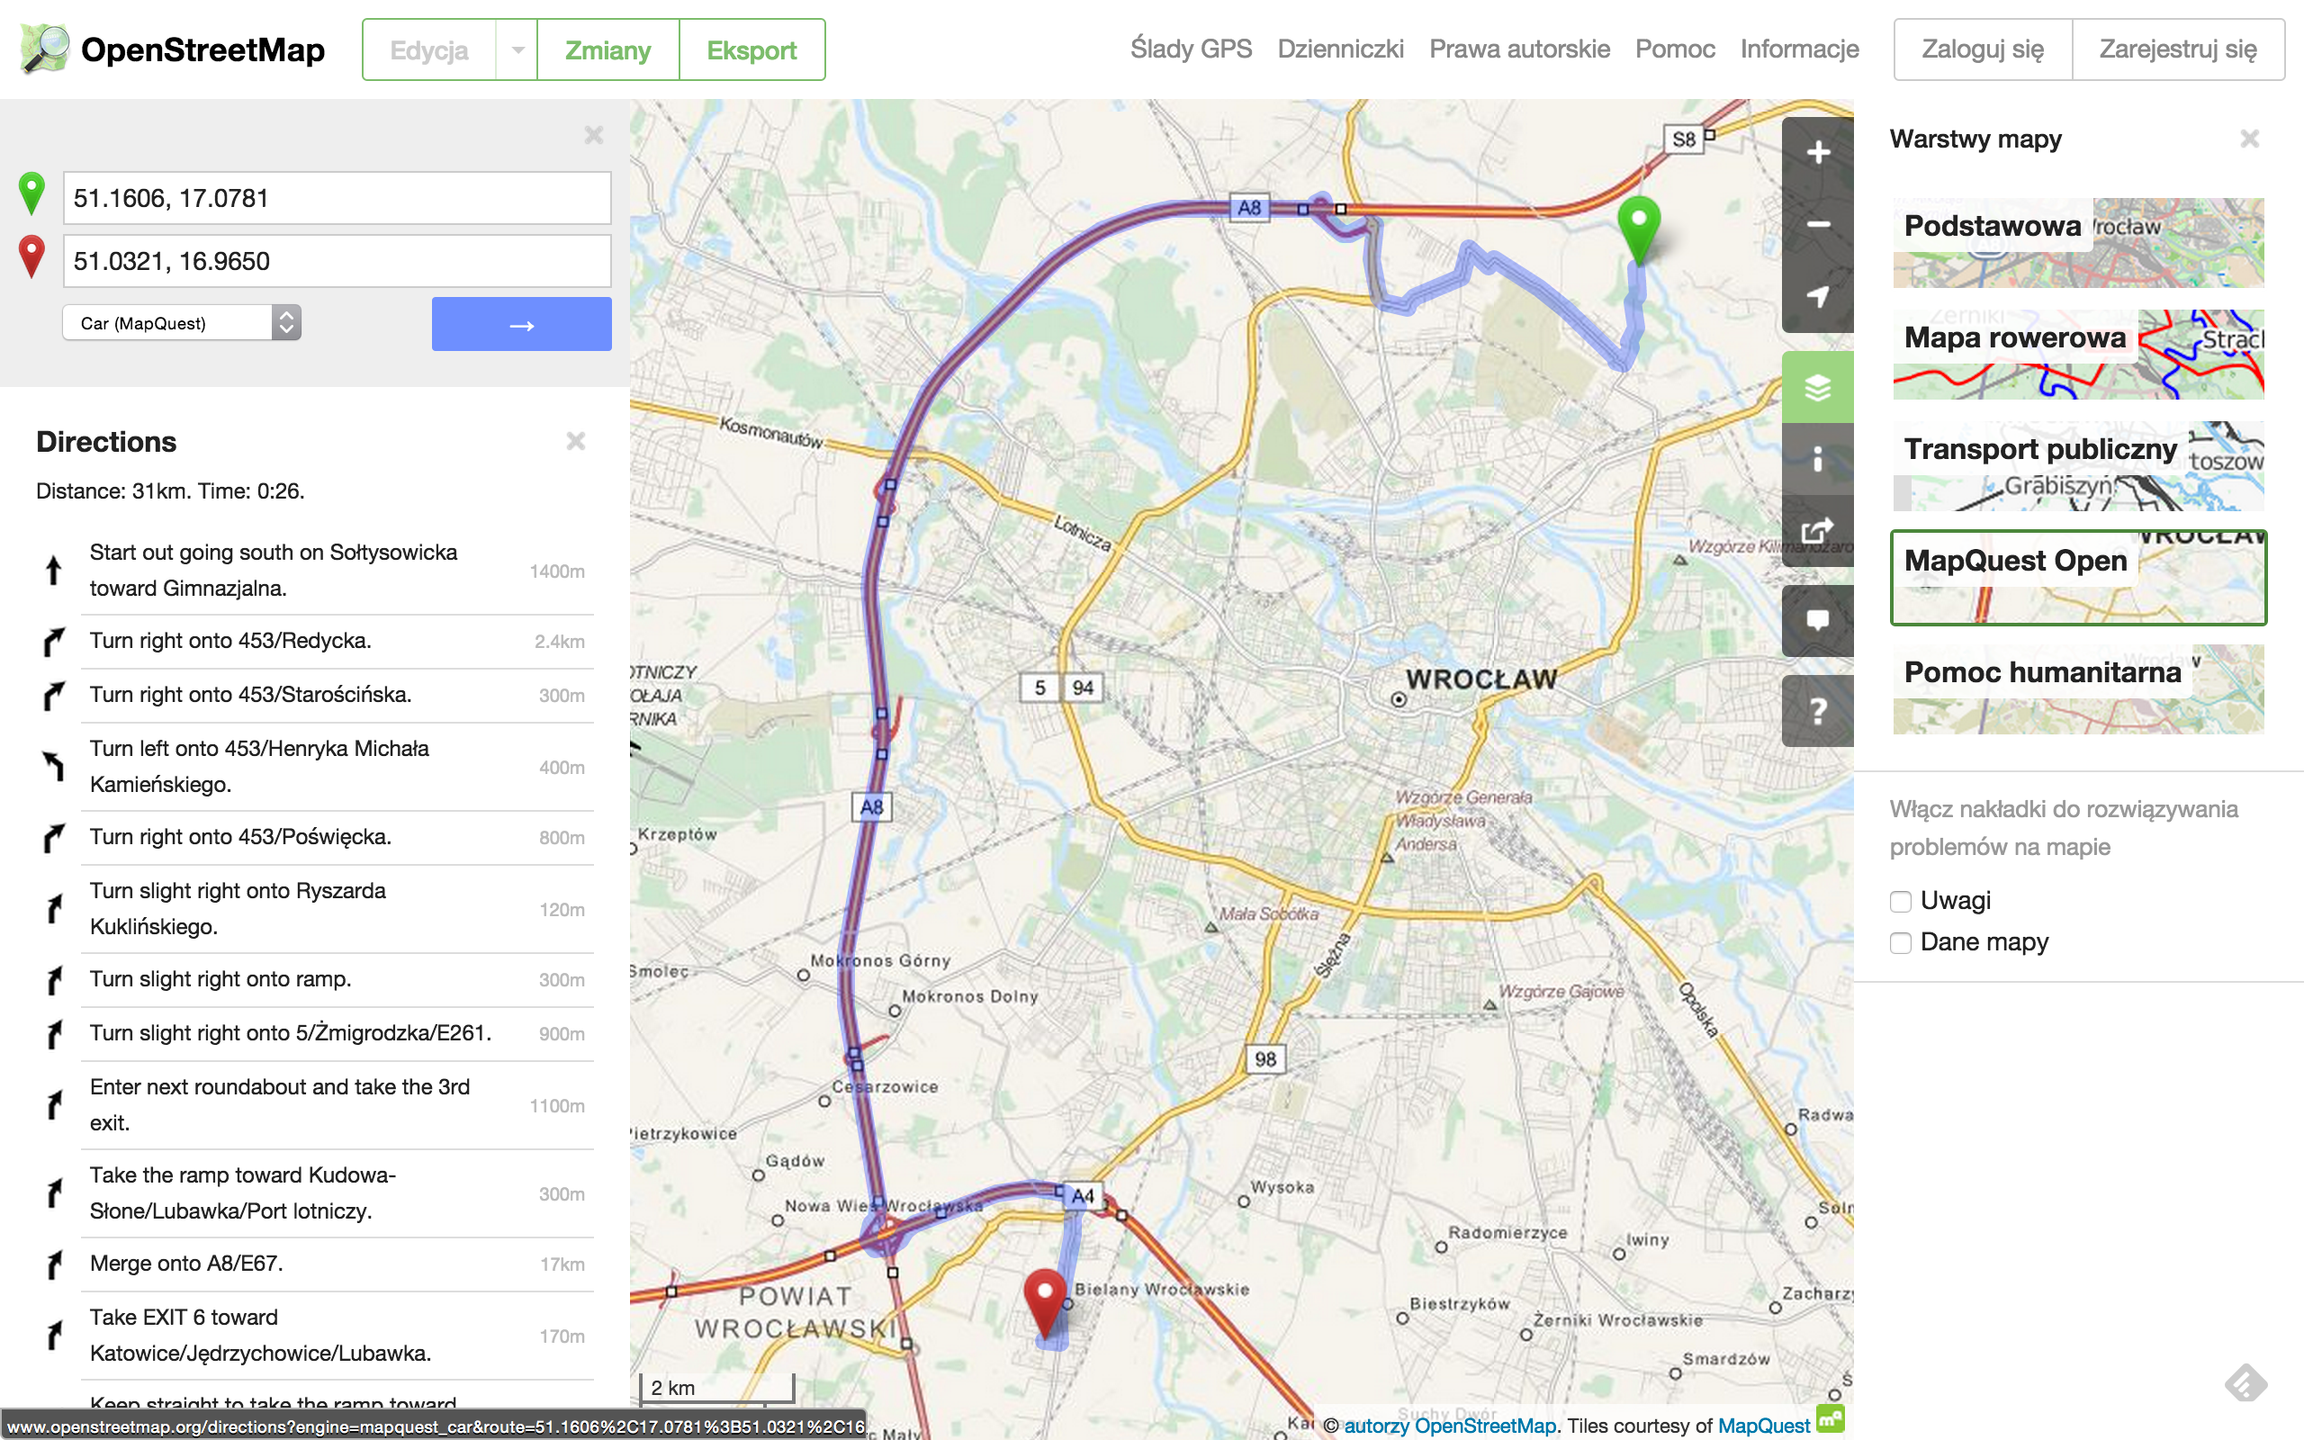Select the Pomoc humanitarna layer

(2078, 689)
